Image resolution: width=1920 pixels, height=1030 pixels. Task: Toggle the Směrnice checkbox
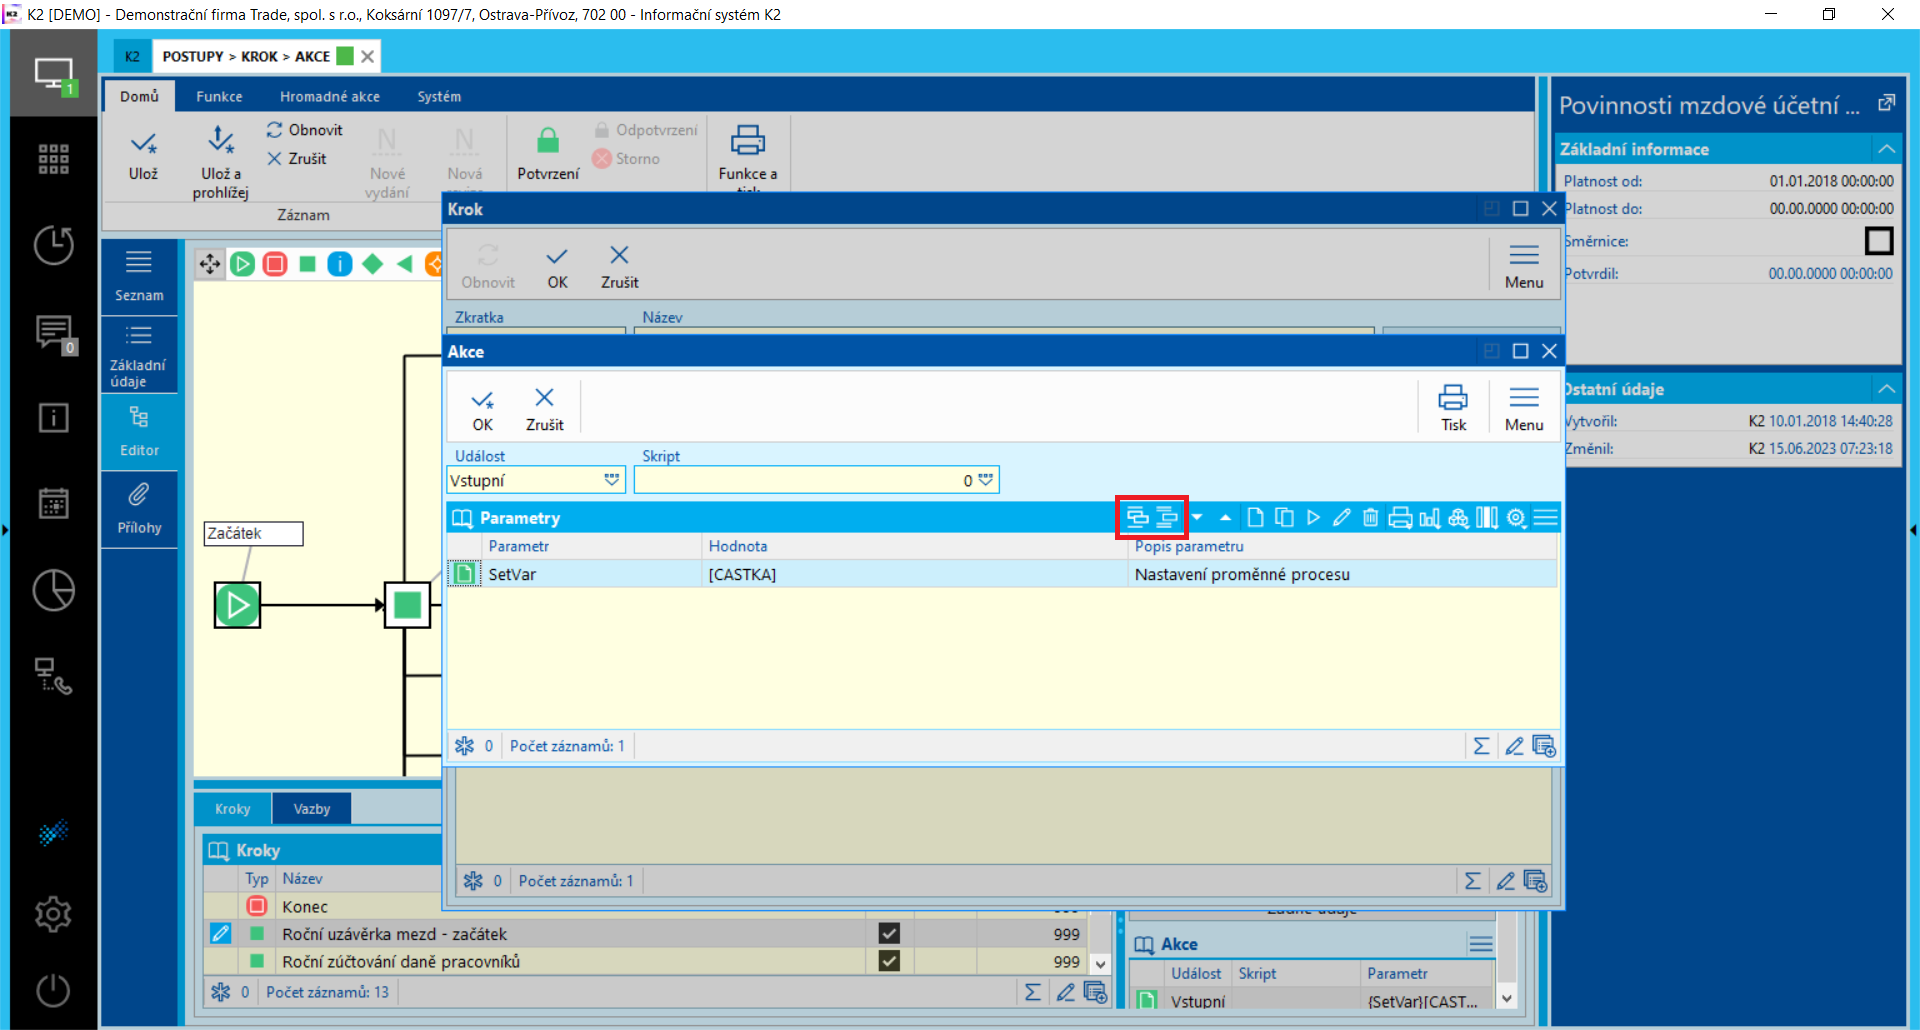click(x=1879, y=241)
